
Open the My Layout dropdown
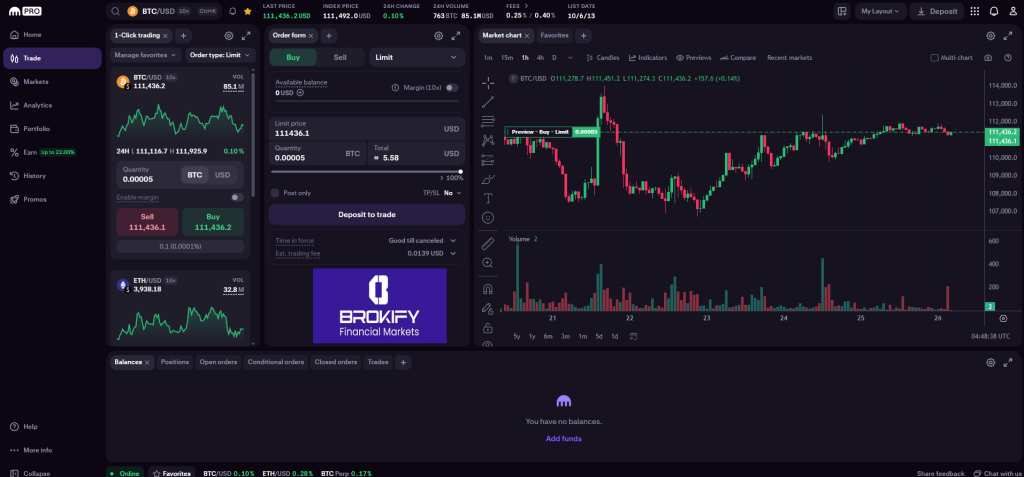click(x=880, y=11)
